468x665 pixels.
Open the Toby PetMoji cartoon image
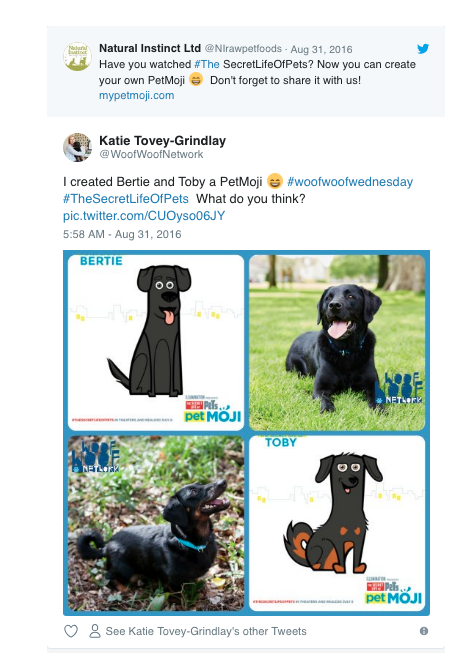[337, 524]
